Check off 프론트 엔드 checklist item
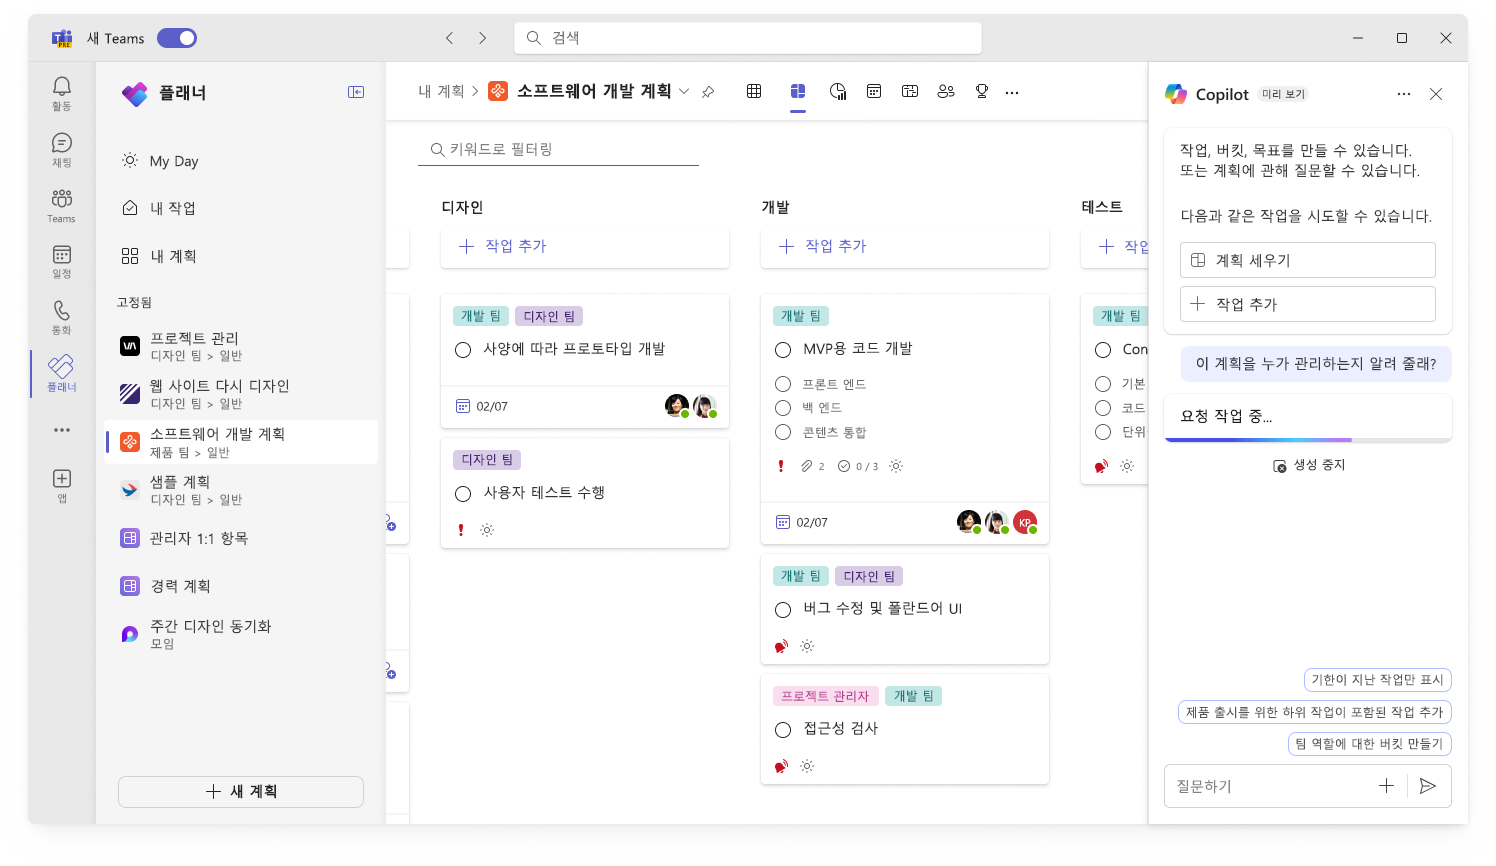Image resolution: width=1496 pixels, height=866 pixels. pos(783,384)
